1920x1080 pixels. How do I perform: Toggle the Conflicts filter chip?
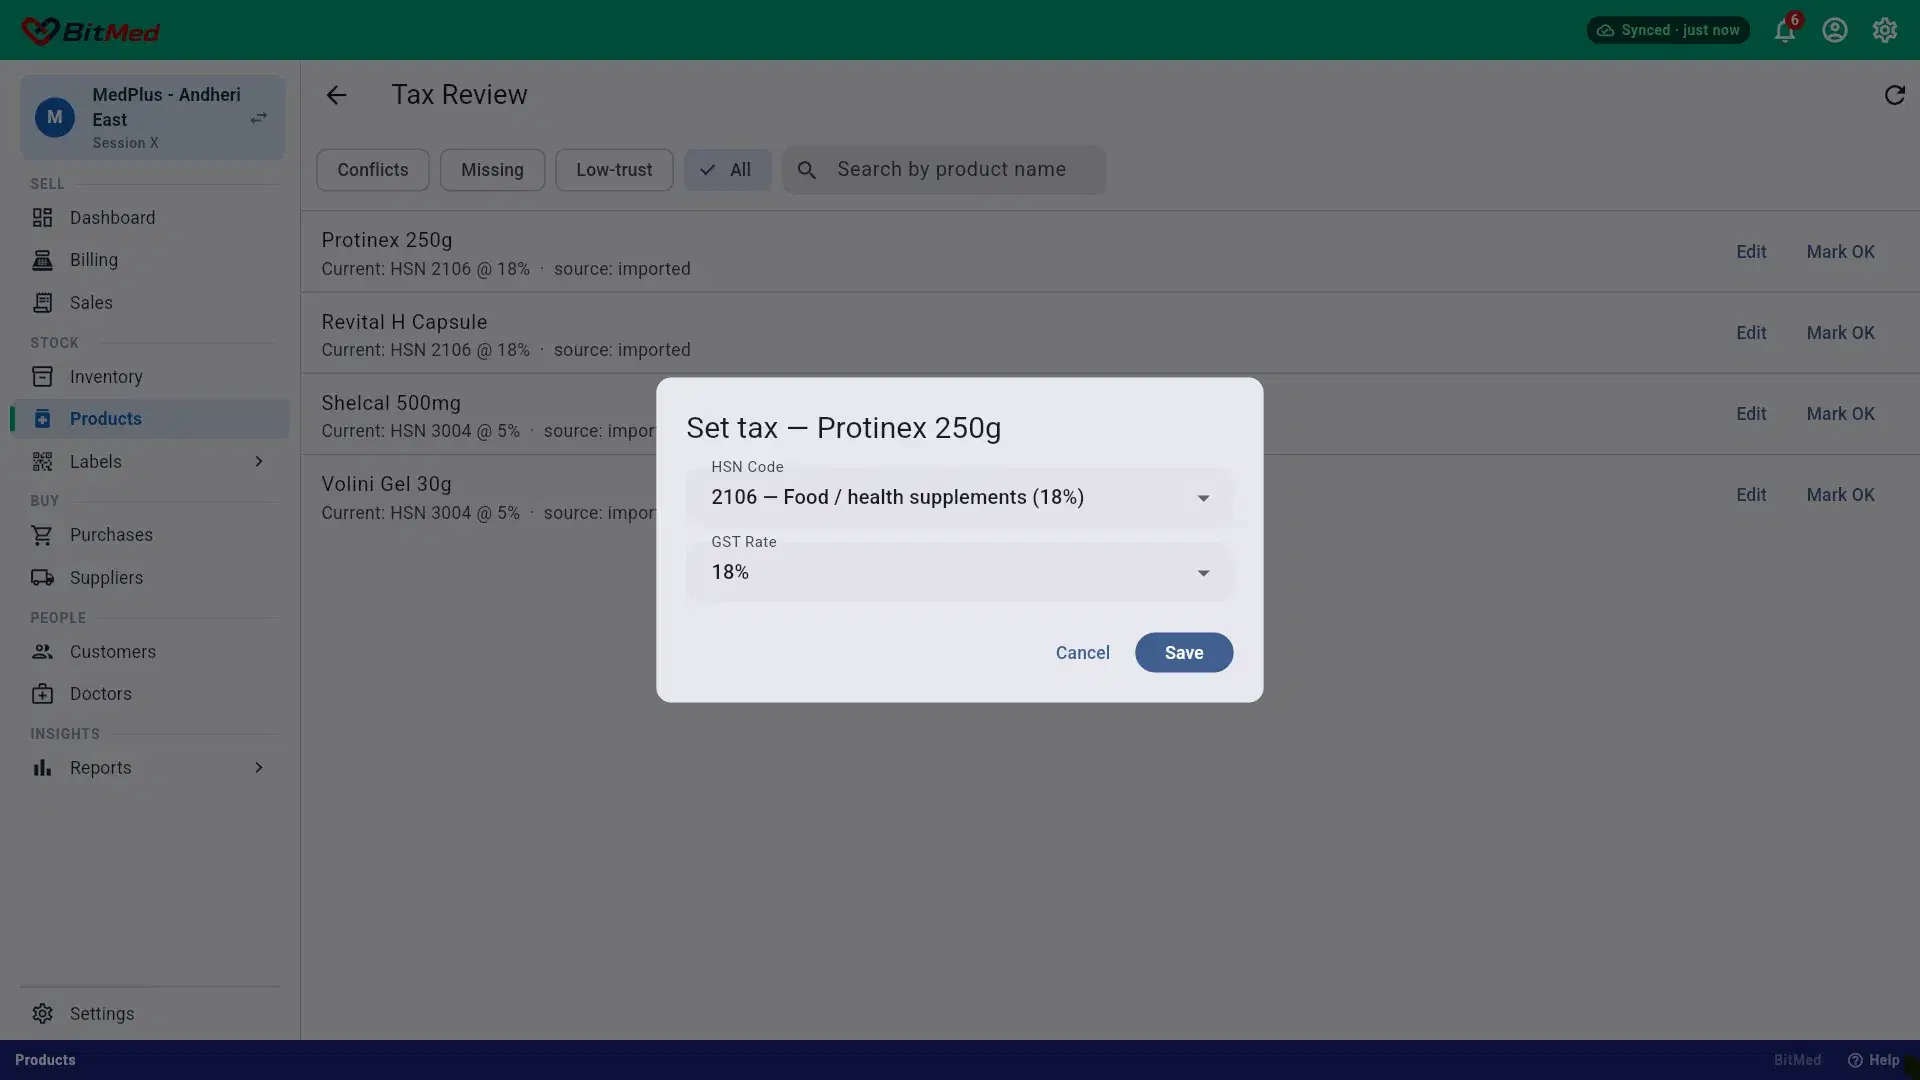(373, 170)
